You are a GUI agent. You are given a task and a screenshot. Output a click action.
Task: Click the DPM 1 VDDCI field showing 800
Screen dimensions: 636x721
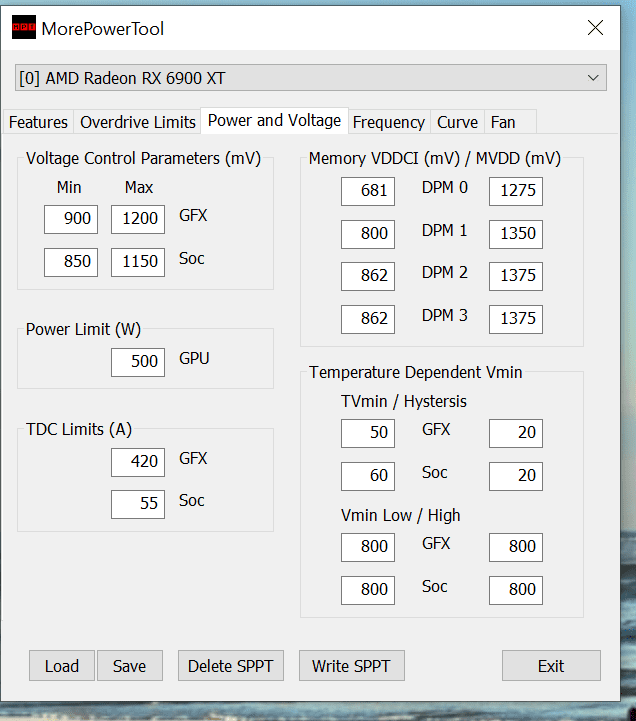(368, 234)
